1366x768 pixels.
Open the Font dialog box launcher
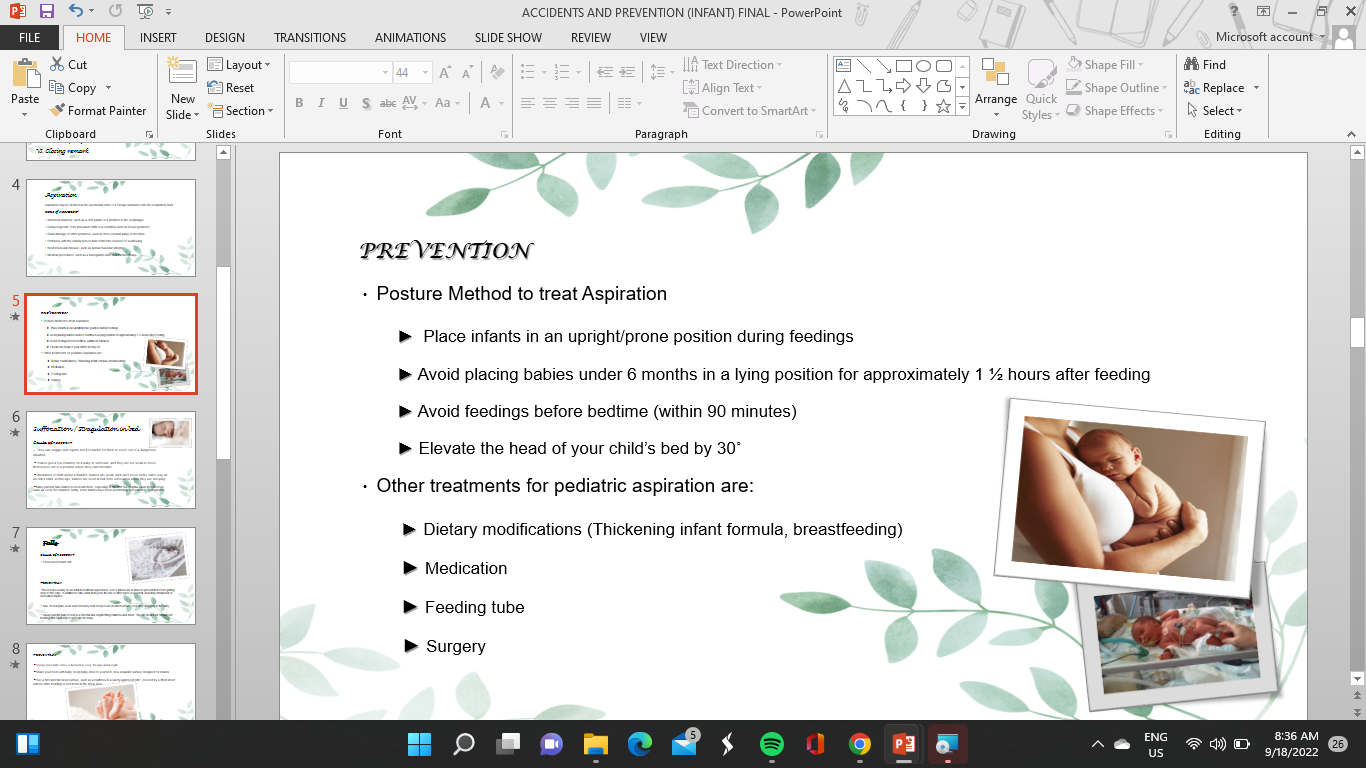505,134
